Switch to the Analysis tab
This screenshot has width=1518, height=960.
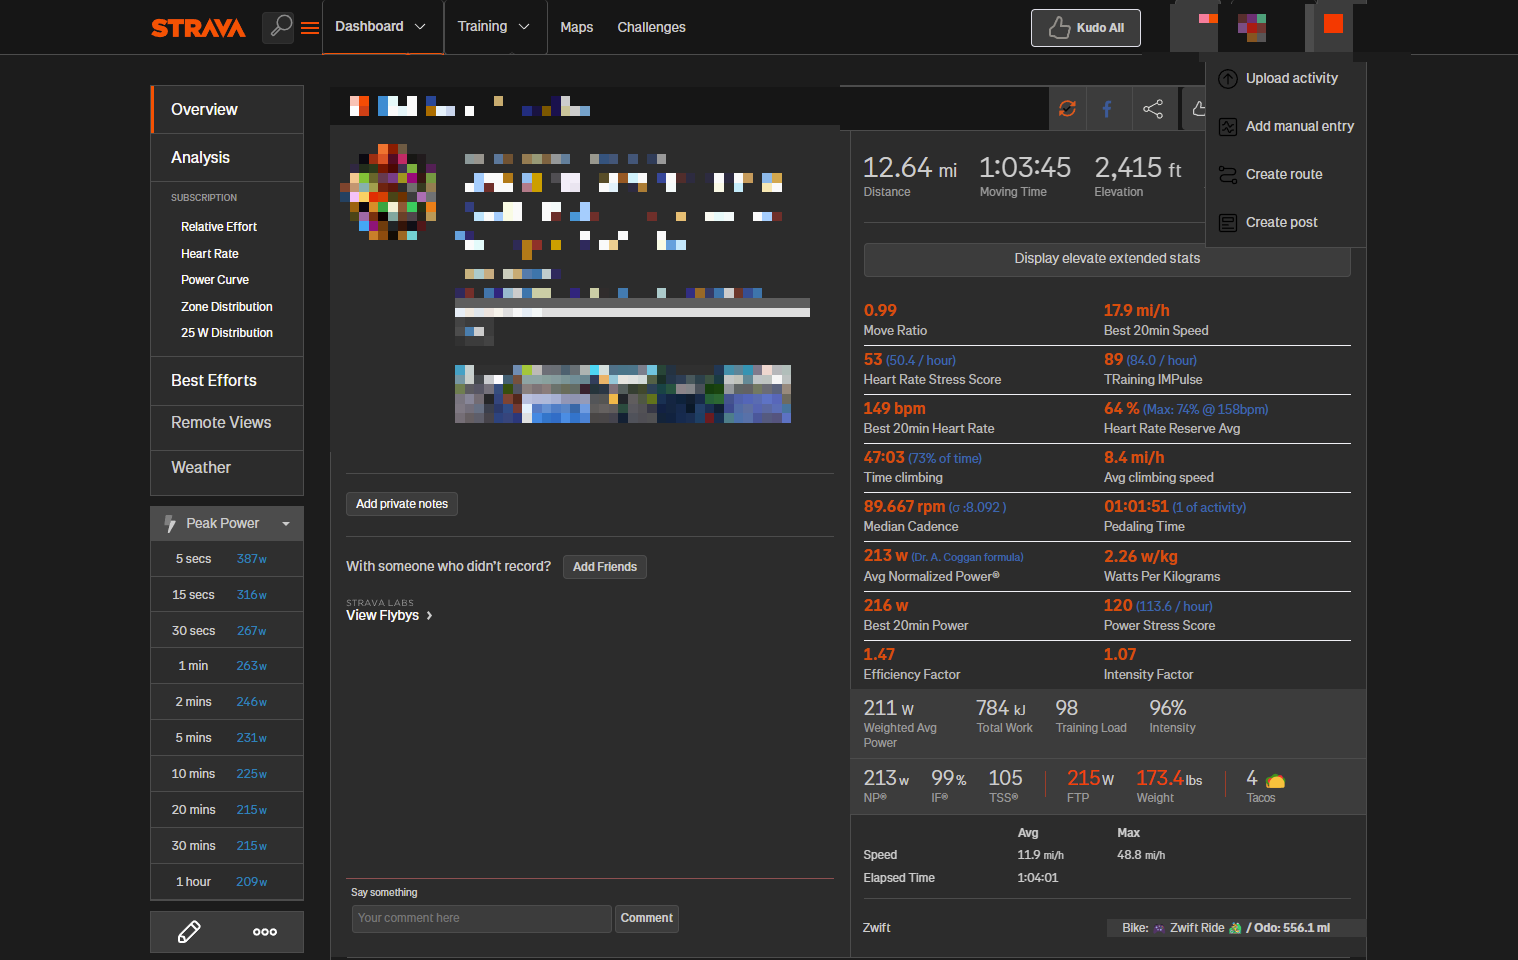coord(227,157)
